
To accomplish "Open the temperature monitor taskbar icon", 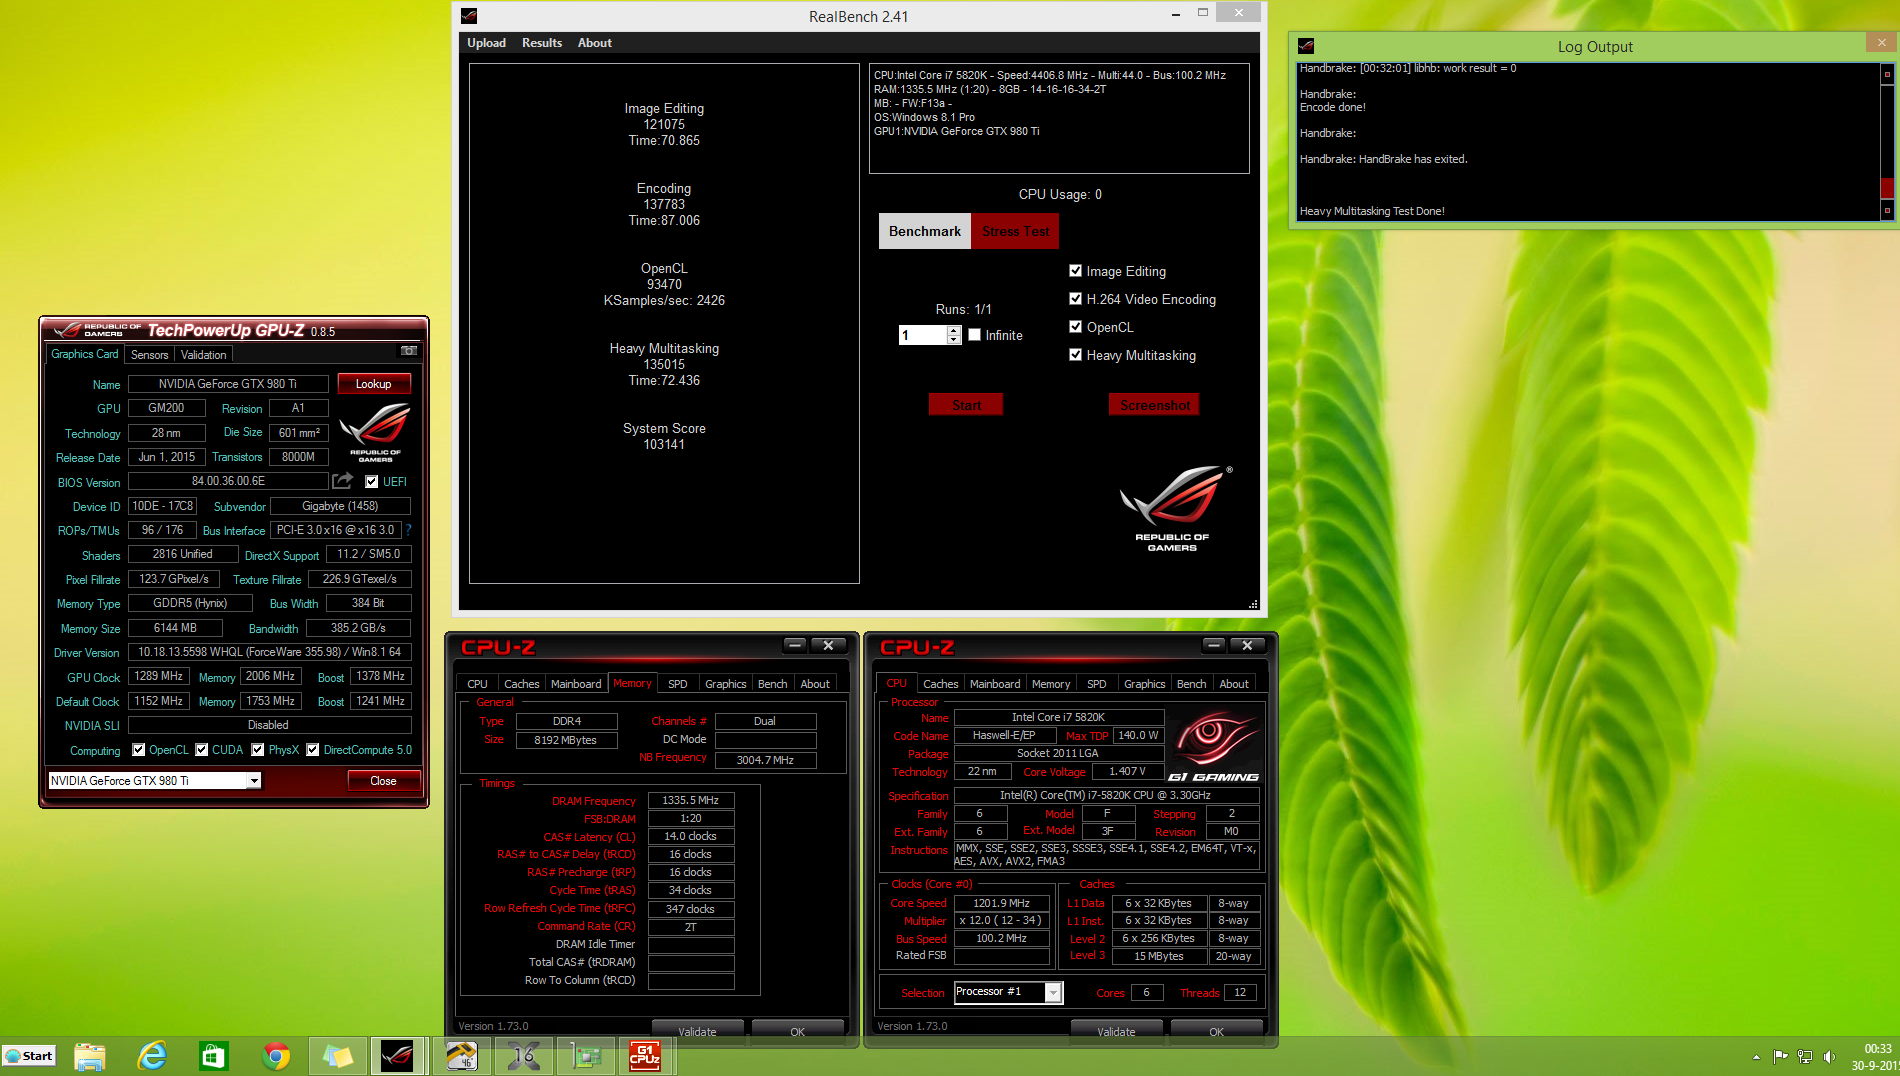I will click(x=461, y=1056).
